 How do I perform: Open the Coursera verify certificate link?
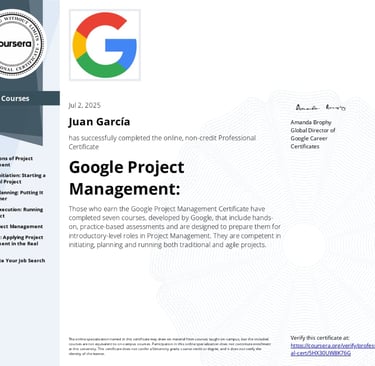pyautogui.click(x=332, y=350)
